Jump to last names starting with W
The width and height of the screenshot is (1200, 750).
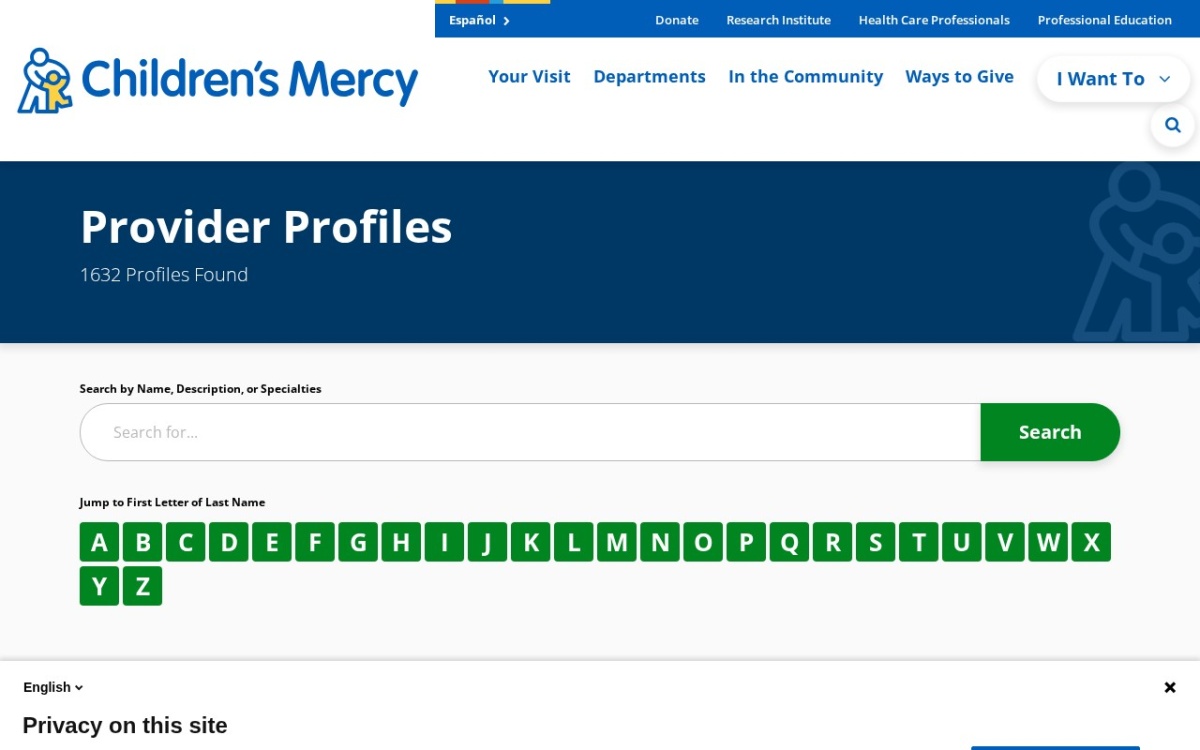(1048, 542)
